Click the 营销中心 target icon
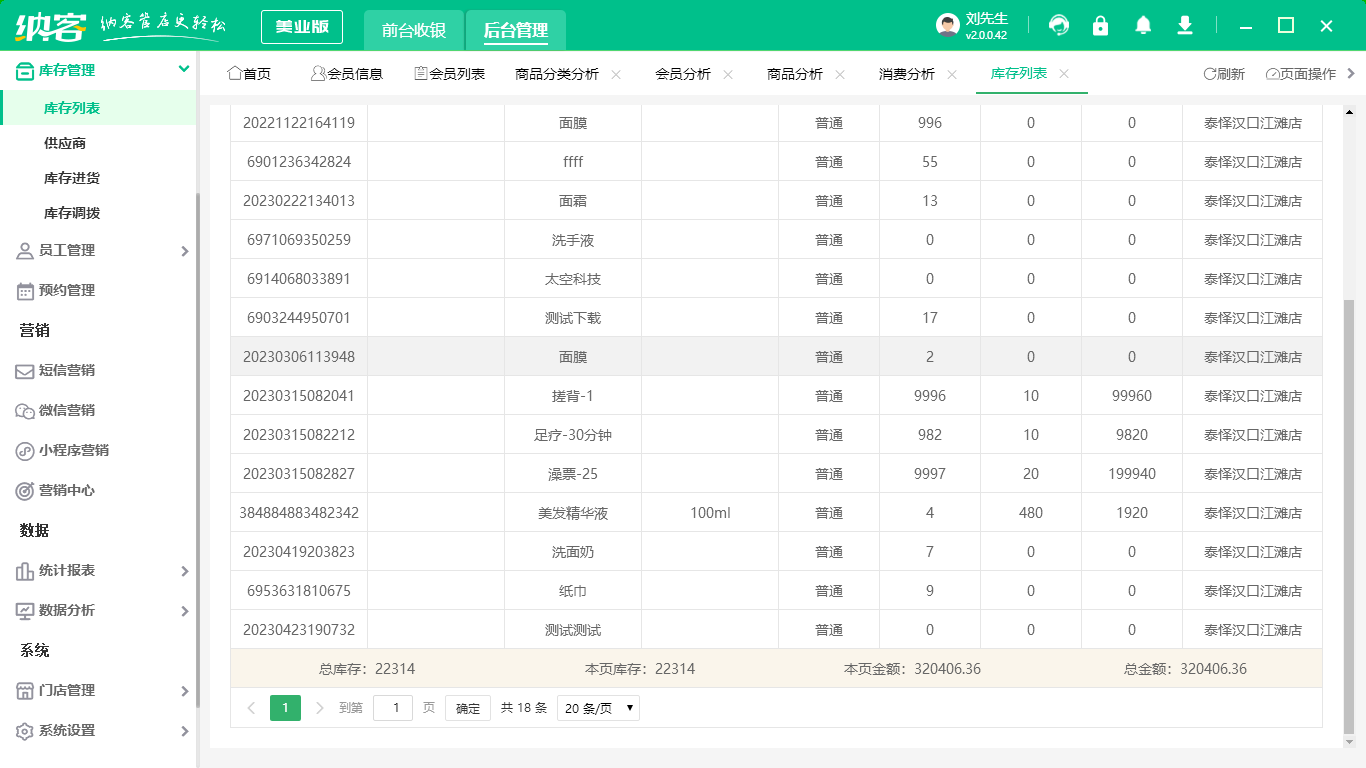This screenshot has height=768, width=1366. (25, 491)
